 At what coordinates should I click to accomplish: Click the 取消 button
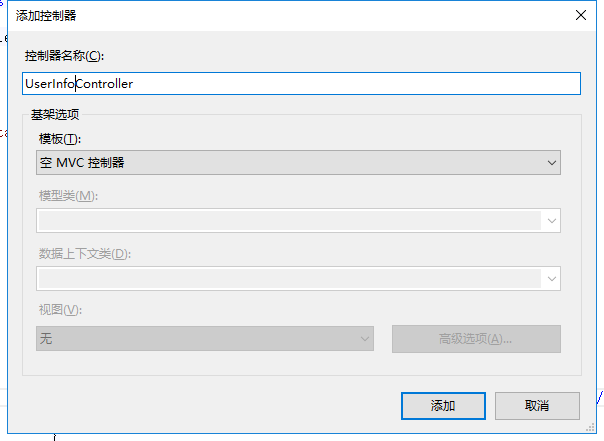(x=537, y=406)
